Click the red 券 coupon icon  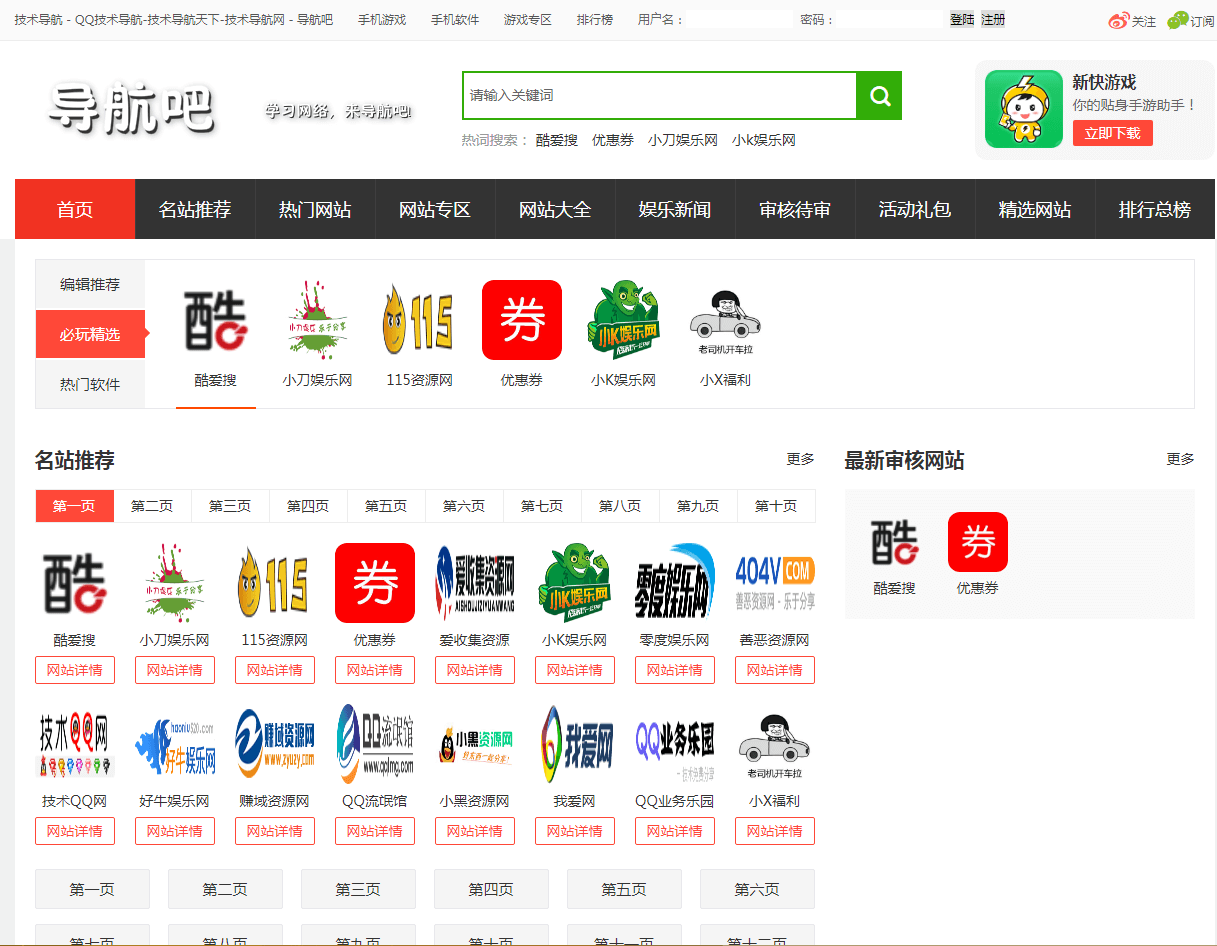[x=521, y=320]
